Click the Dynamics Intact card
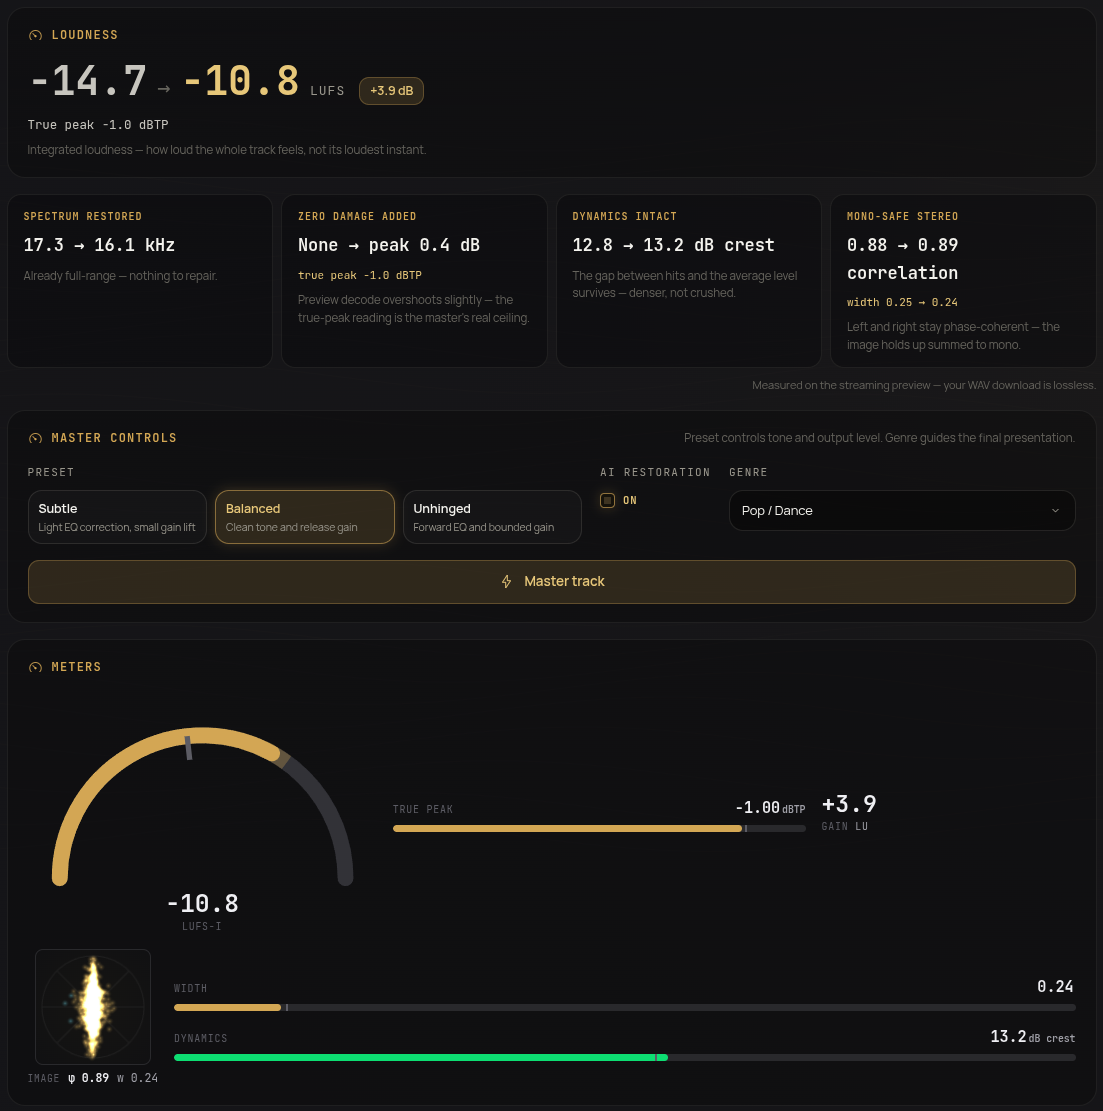Screen dimensions: 1103x1111 point(689,281)
